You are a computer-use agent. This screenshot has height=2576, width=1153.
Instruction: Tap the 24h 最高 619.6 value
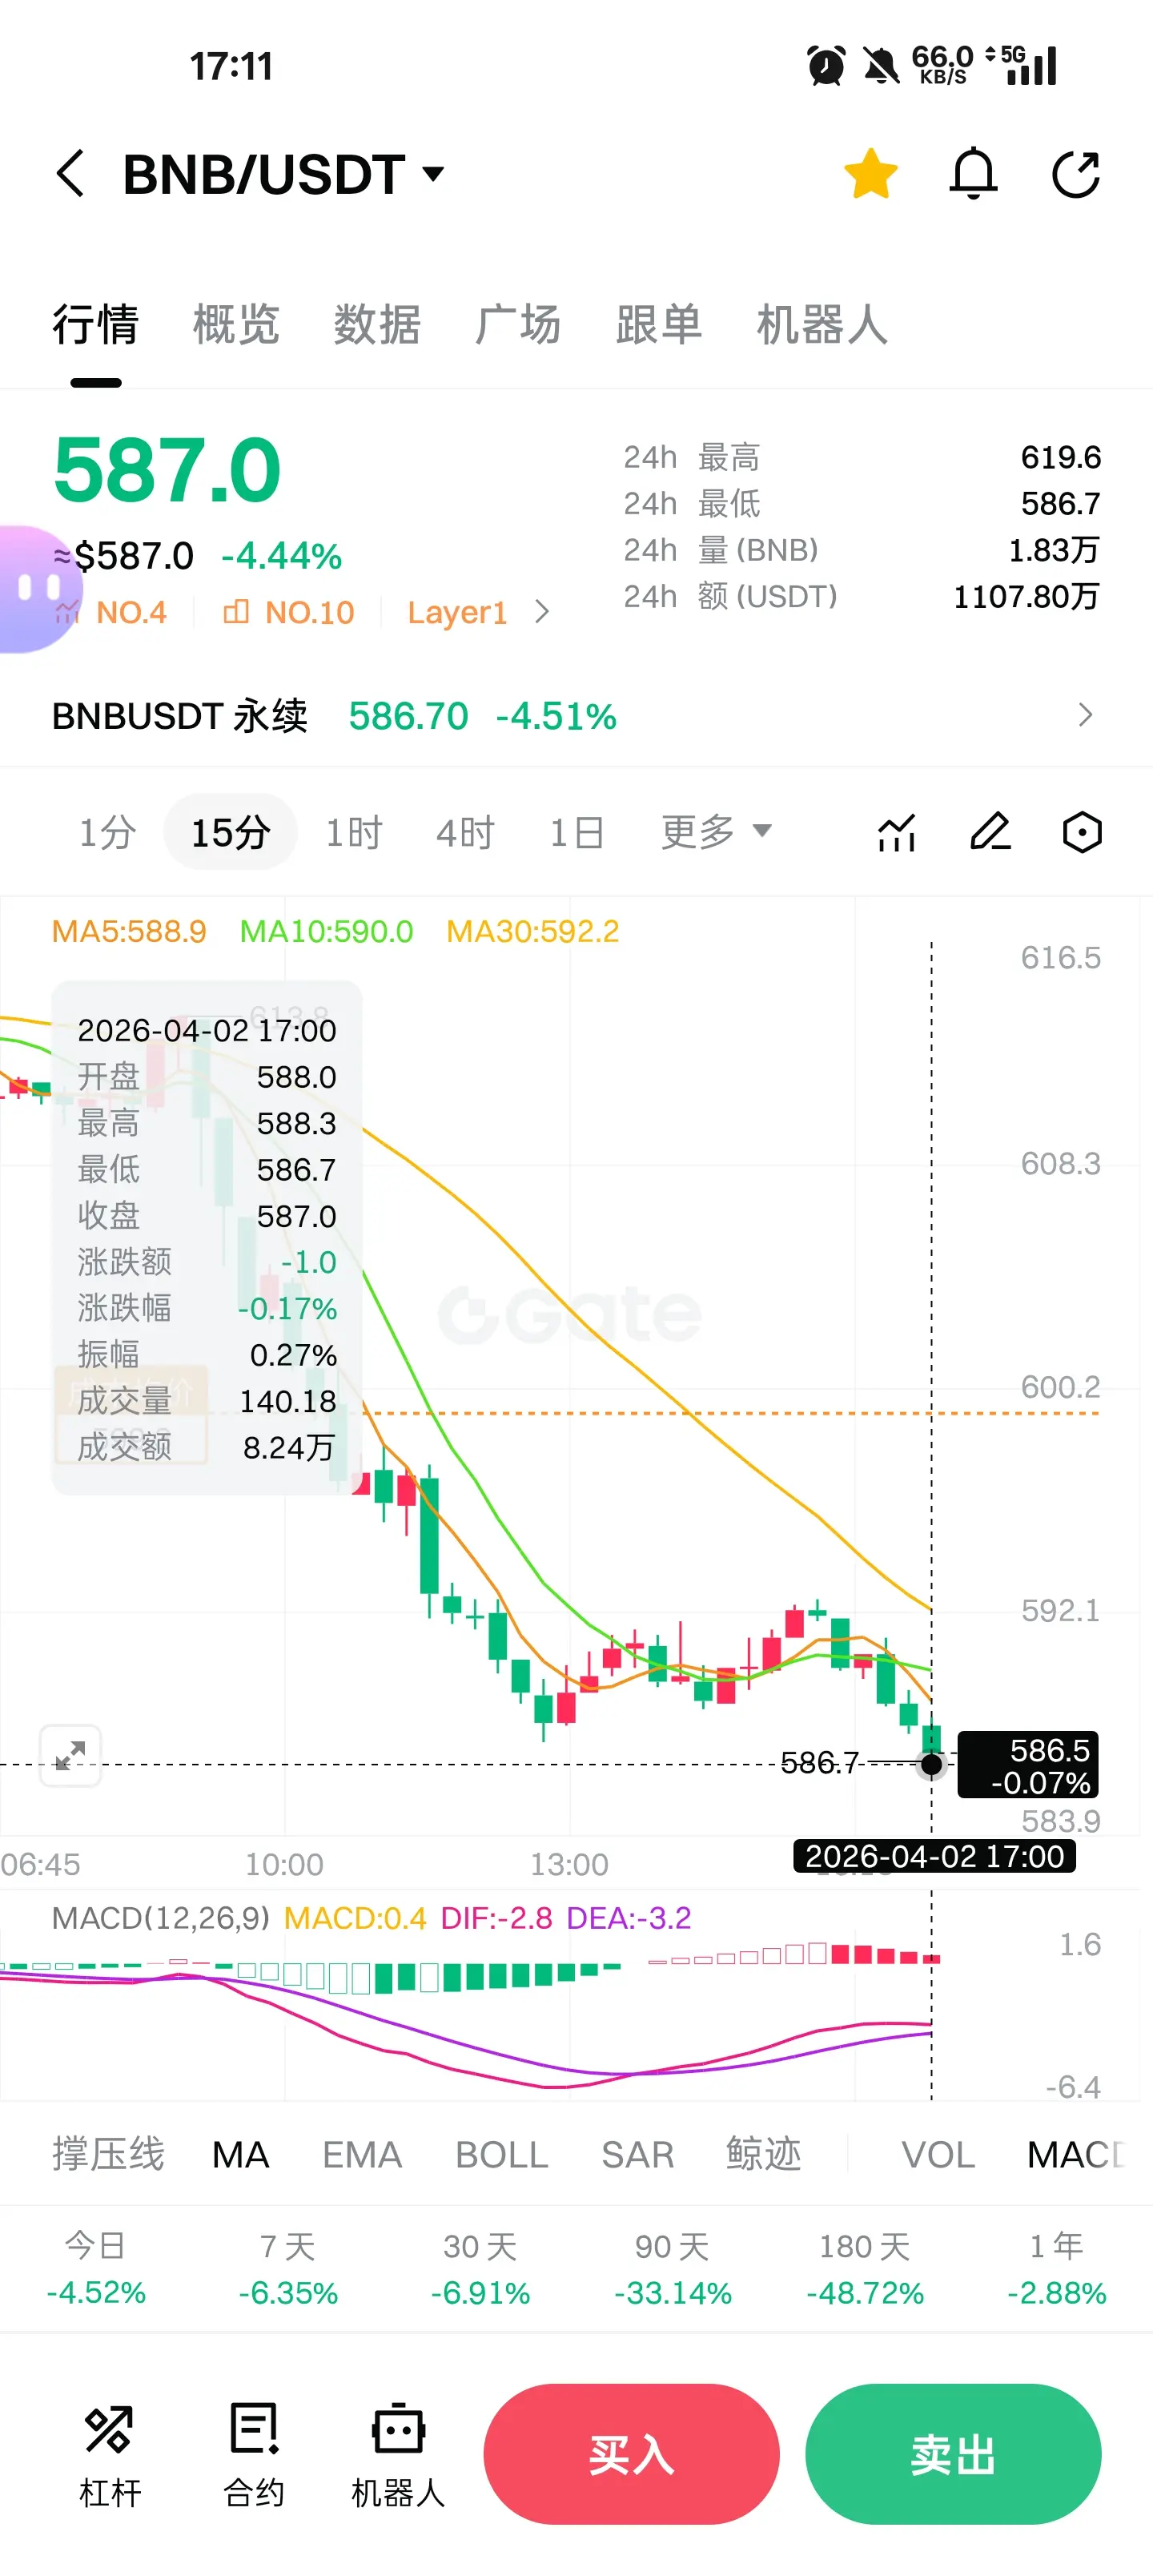tap(1060, 457)
